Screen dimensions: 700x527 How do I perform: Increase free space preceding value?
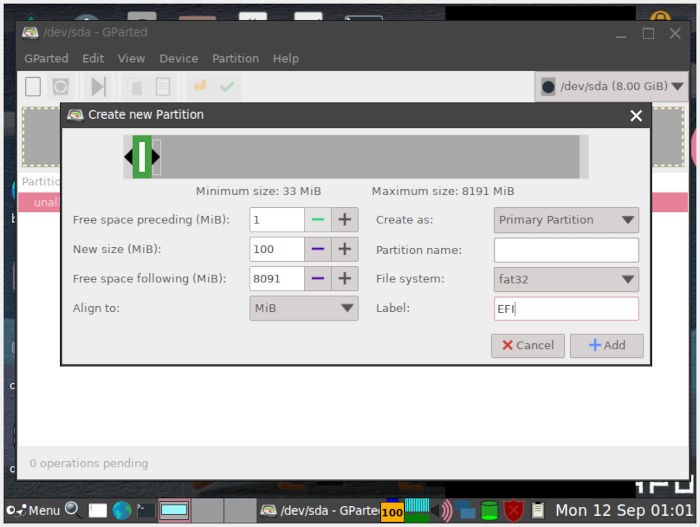click(x=344, y=219)
